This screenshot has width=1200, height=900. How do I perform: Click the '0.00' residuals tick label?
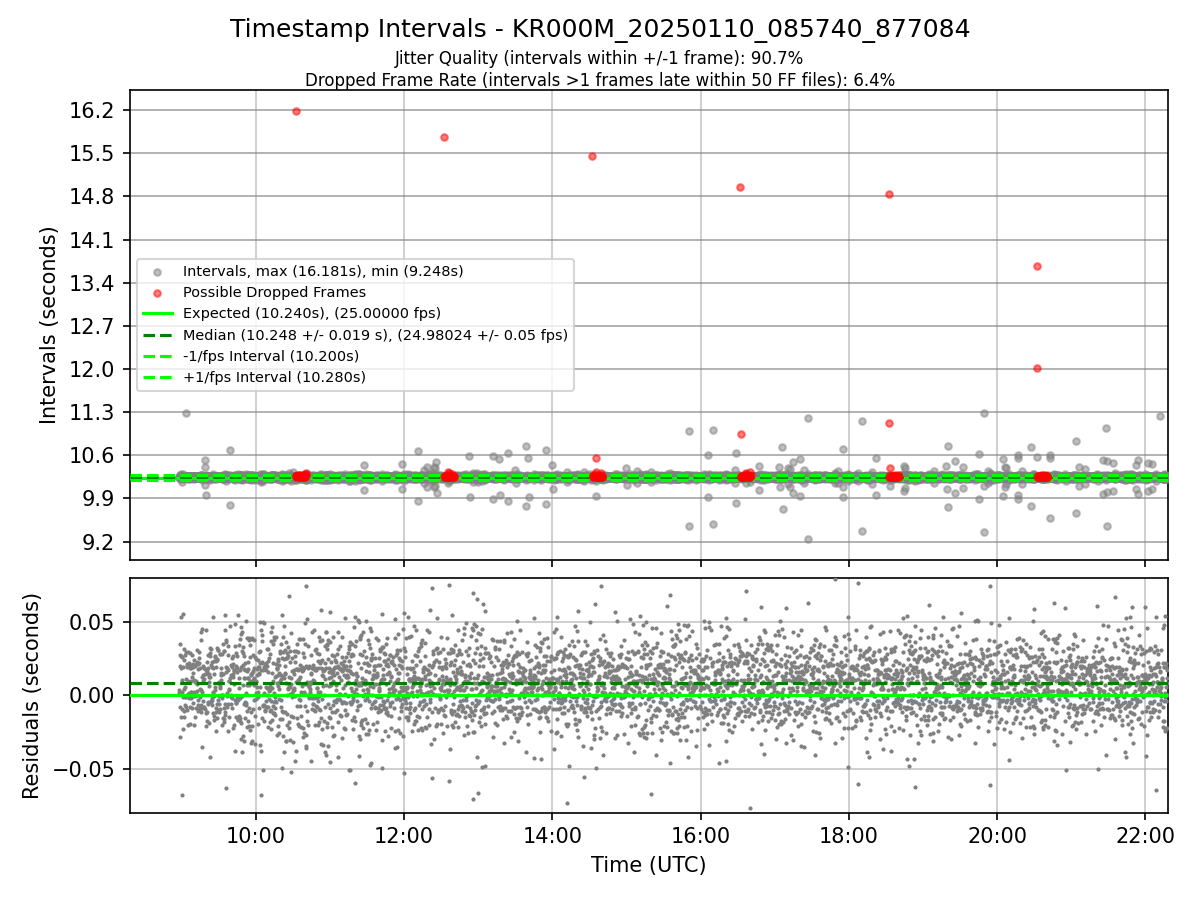(x=92, y=695)
